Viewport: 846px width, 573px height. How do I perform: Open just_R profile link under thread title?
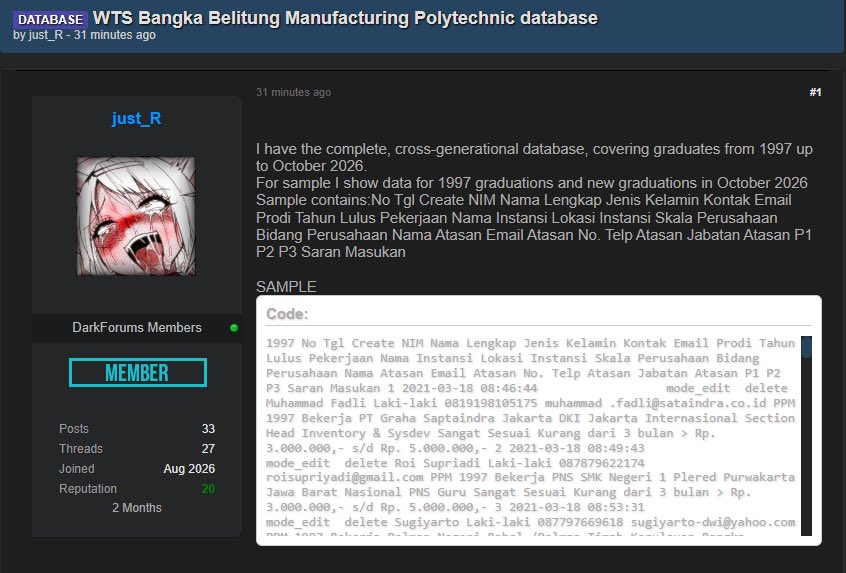pyautogui.click(x=46, y=35)
